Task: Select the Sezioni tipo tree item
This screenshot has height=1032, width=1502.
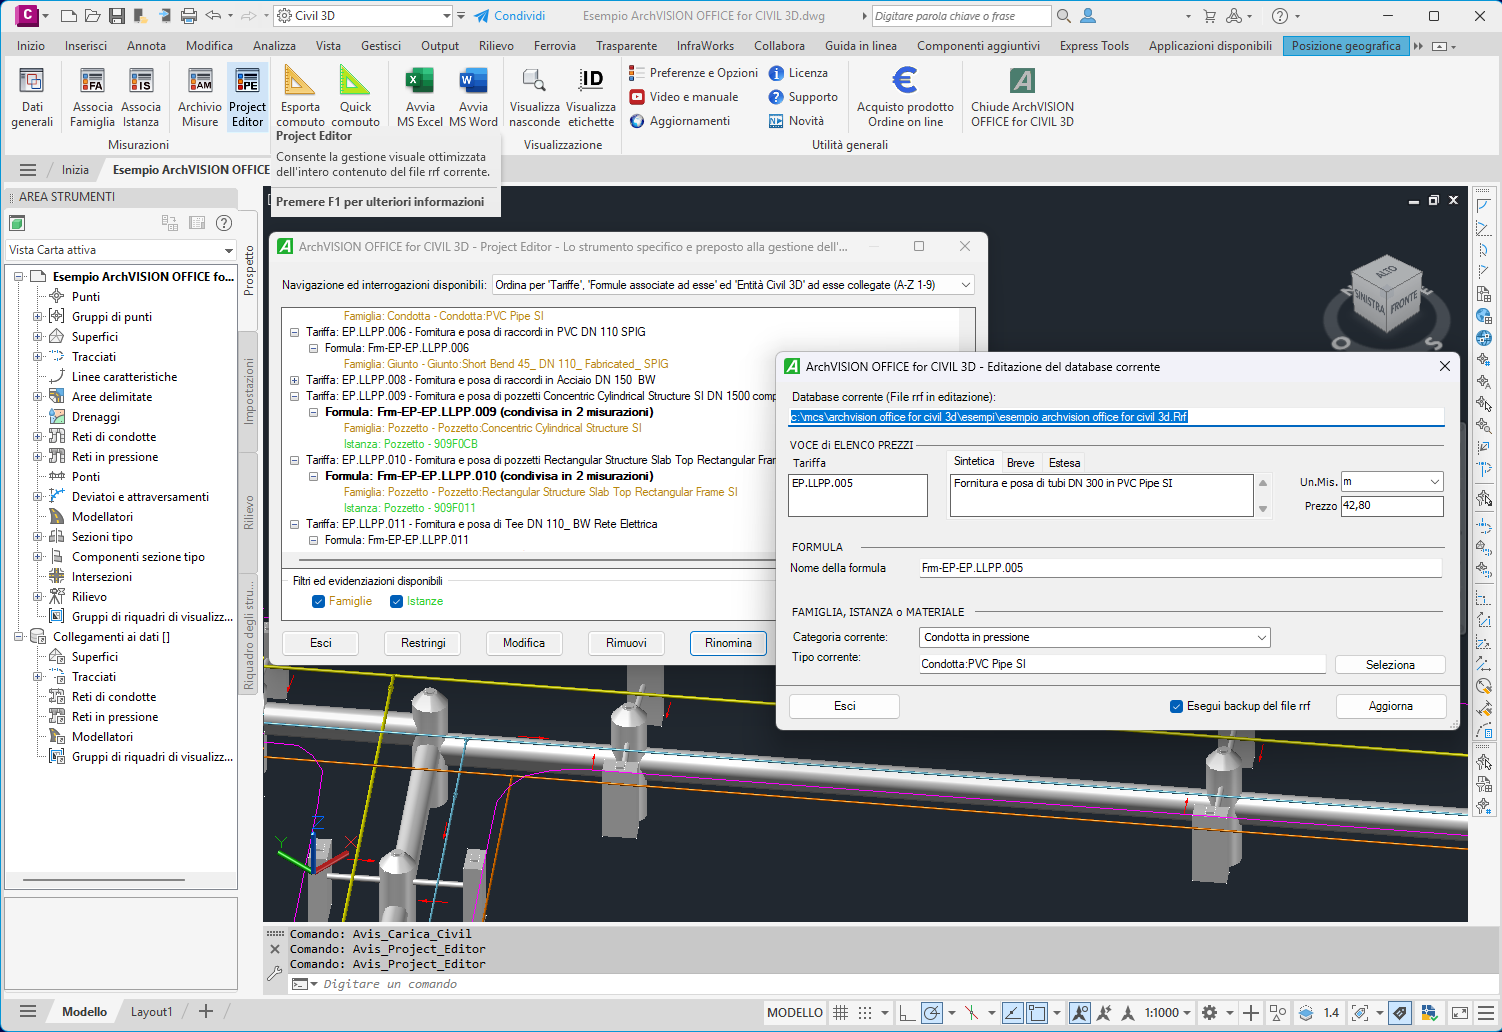Action: coord(102,537)
